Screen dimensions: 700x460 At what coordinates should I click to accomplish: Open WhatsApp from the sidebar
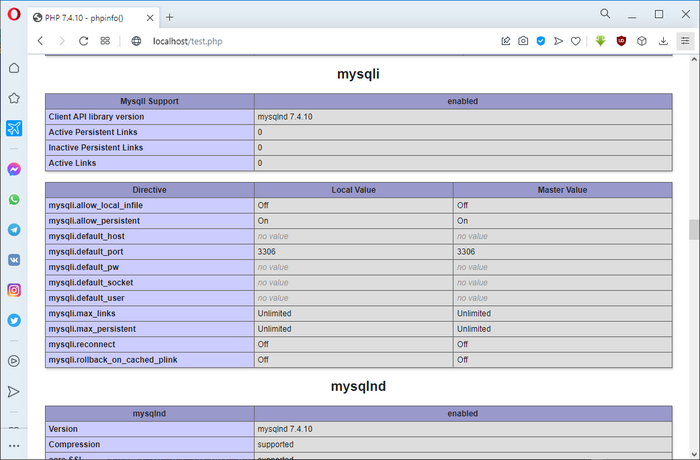14,199
